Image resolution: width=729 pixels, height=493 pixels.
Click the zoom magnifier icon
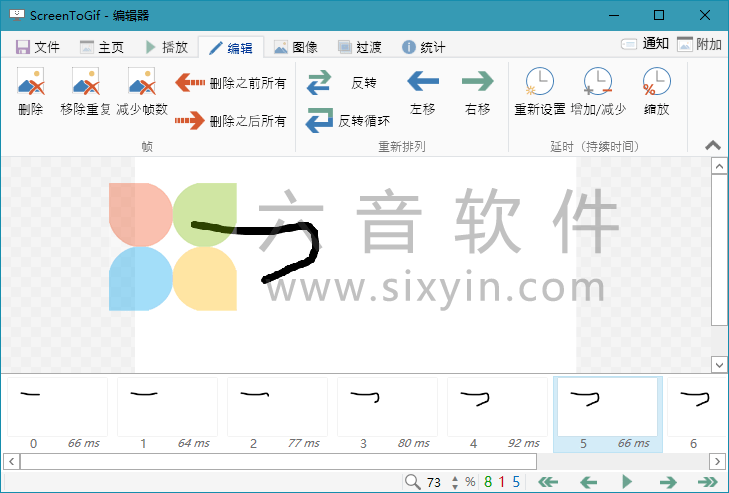coord(412,481)
